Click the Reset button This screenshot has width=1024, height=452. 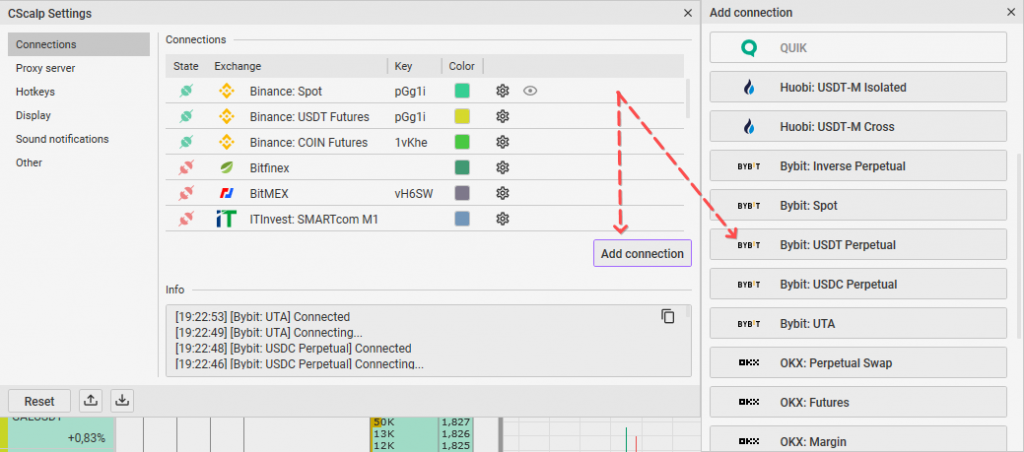coord(40,401)
